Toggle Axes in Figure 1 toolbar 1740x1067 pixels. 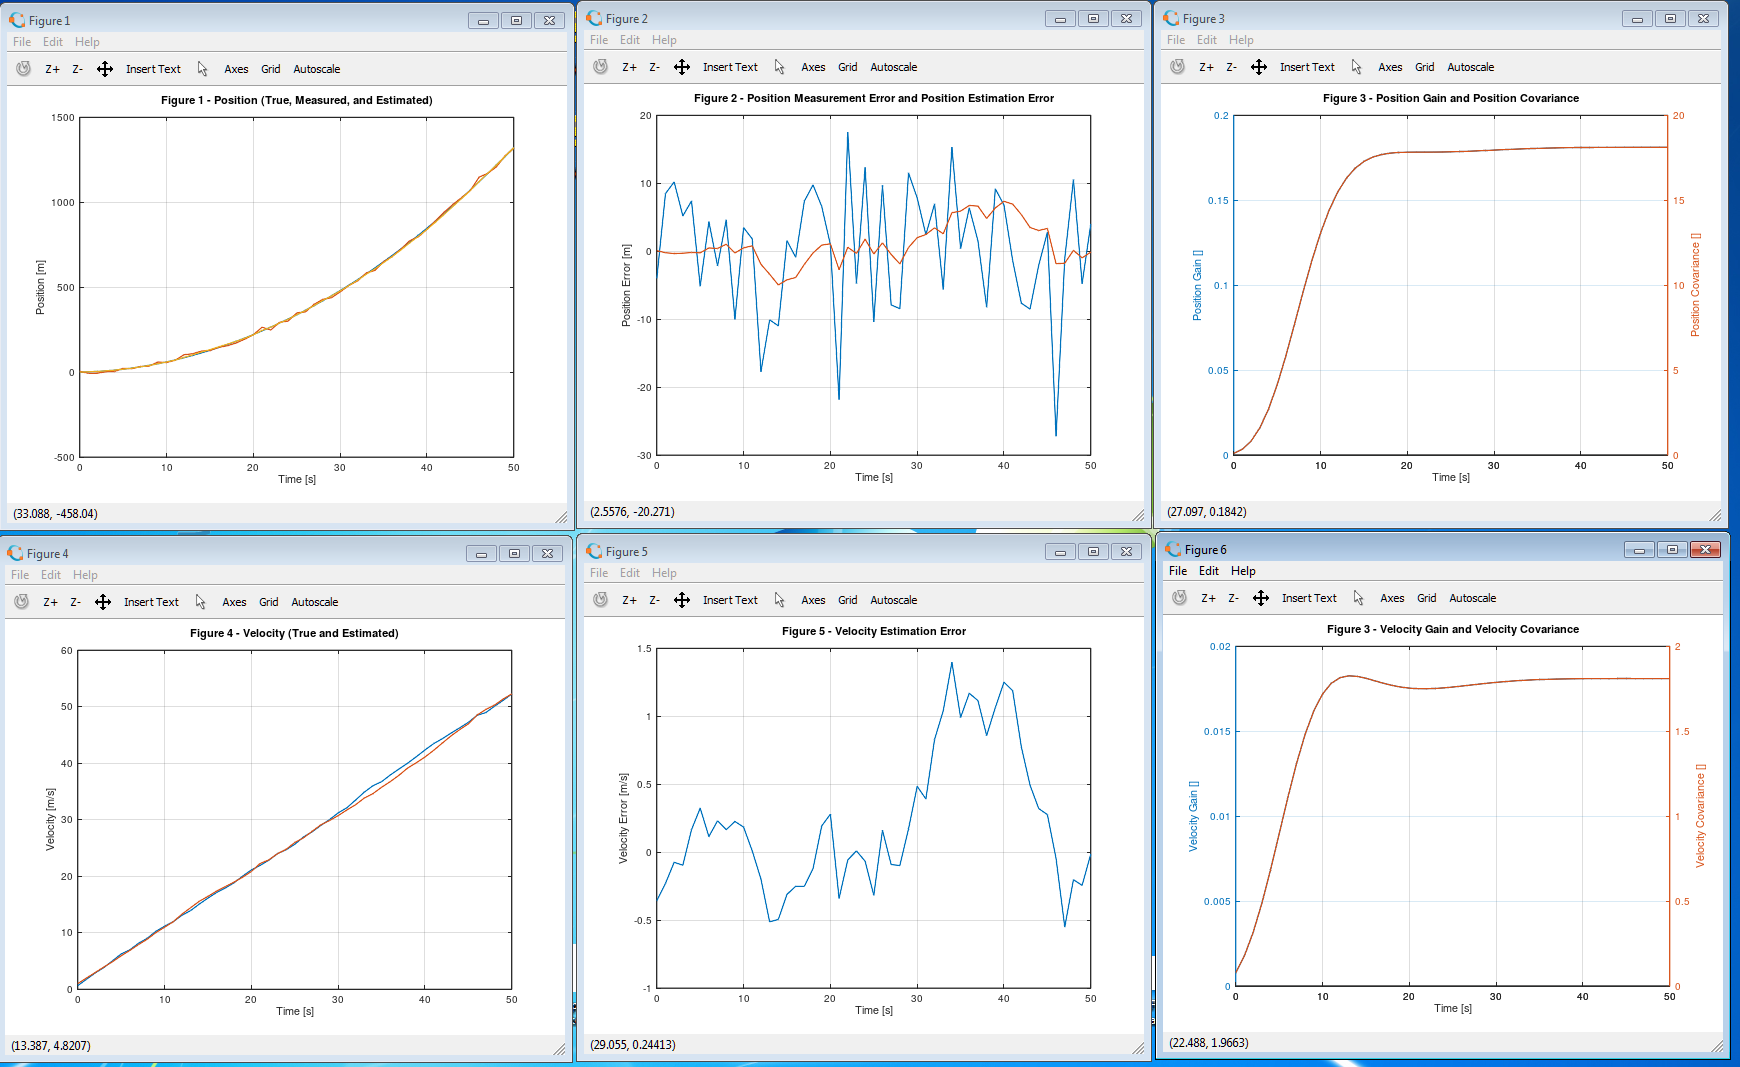[236, 69]
